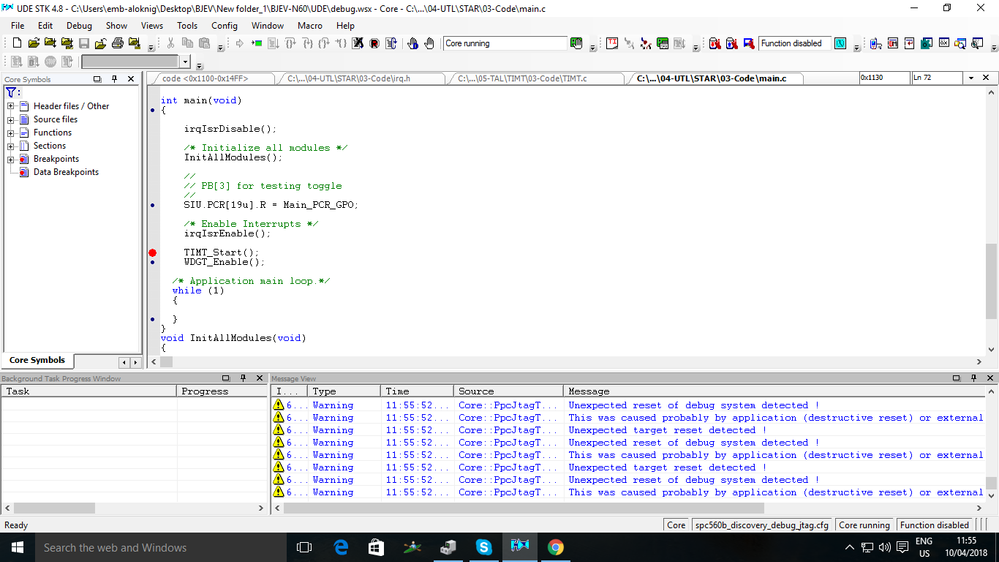The width and height of the screenshot is (999, 562).
Task: Click the Message View horizontal scrollbar thumb
Action: [x=524, y=508]
